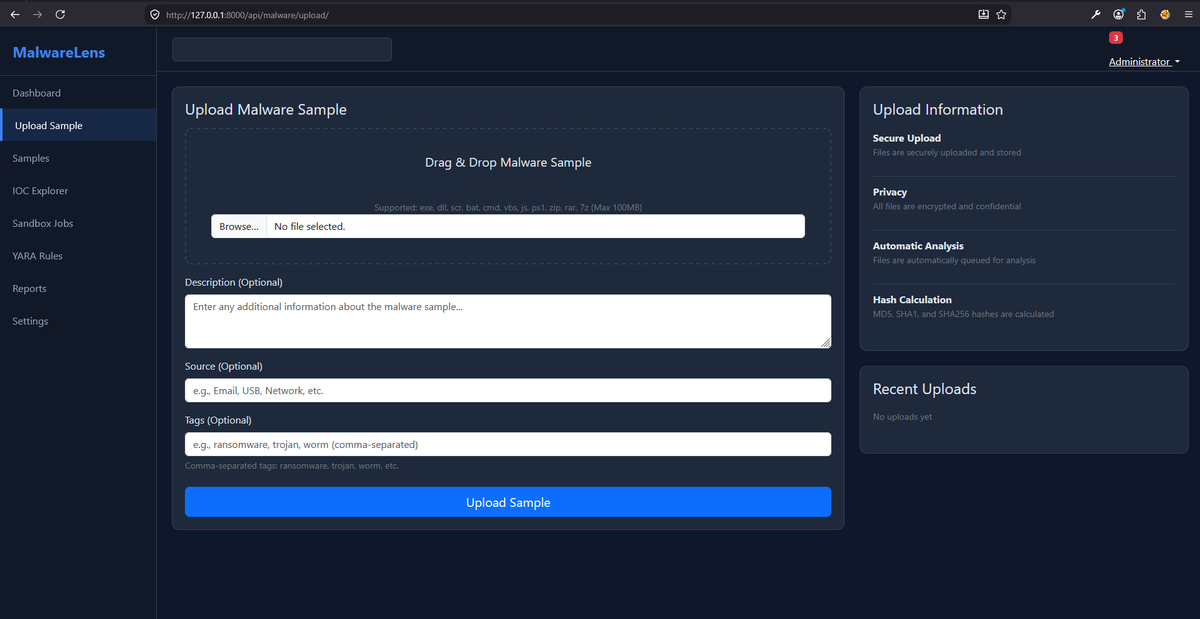The height and width of the screenshot is (619, 1200).
Task: Click the blue Upload Sample button
Action: tap(508, 502)
